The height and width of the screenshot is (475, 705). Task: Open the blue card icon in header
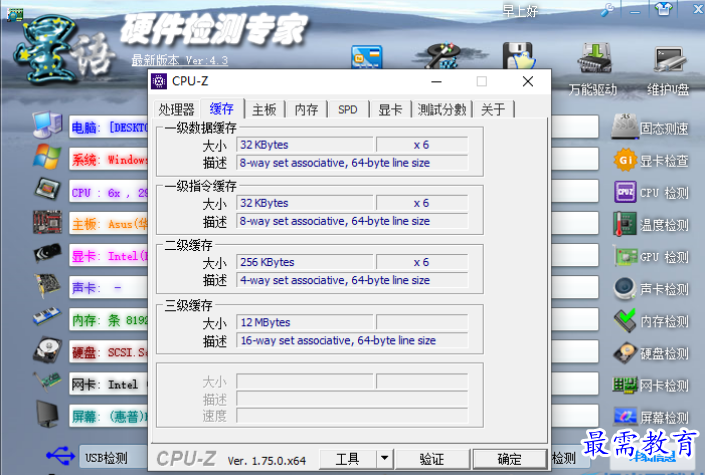tap(367, 57)
